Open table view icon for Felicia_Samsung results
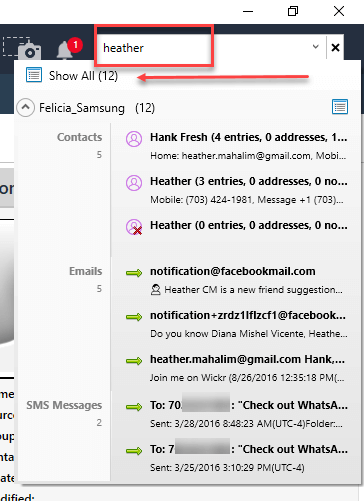 [340, 107]
